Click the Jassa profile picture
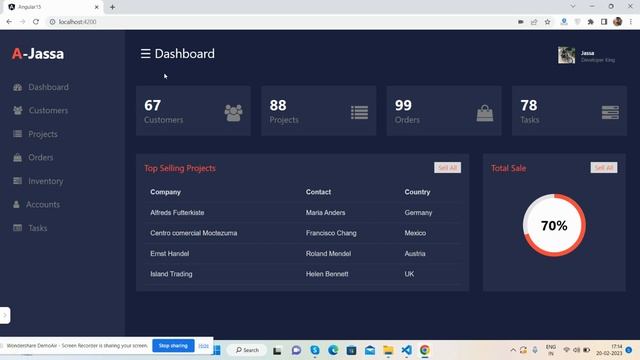 tap(567, 55)
